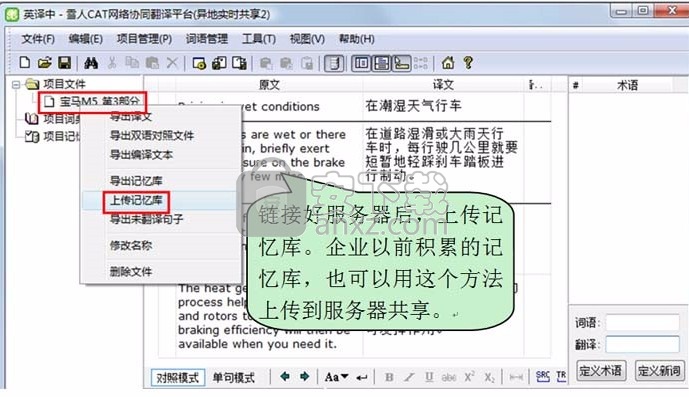
Task: Click the 定义新词 button
Action: 659,371
